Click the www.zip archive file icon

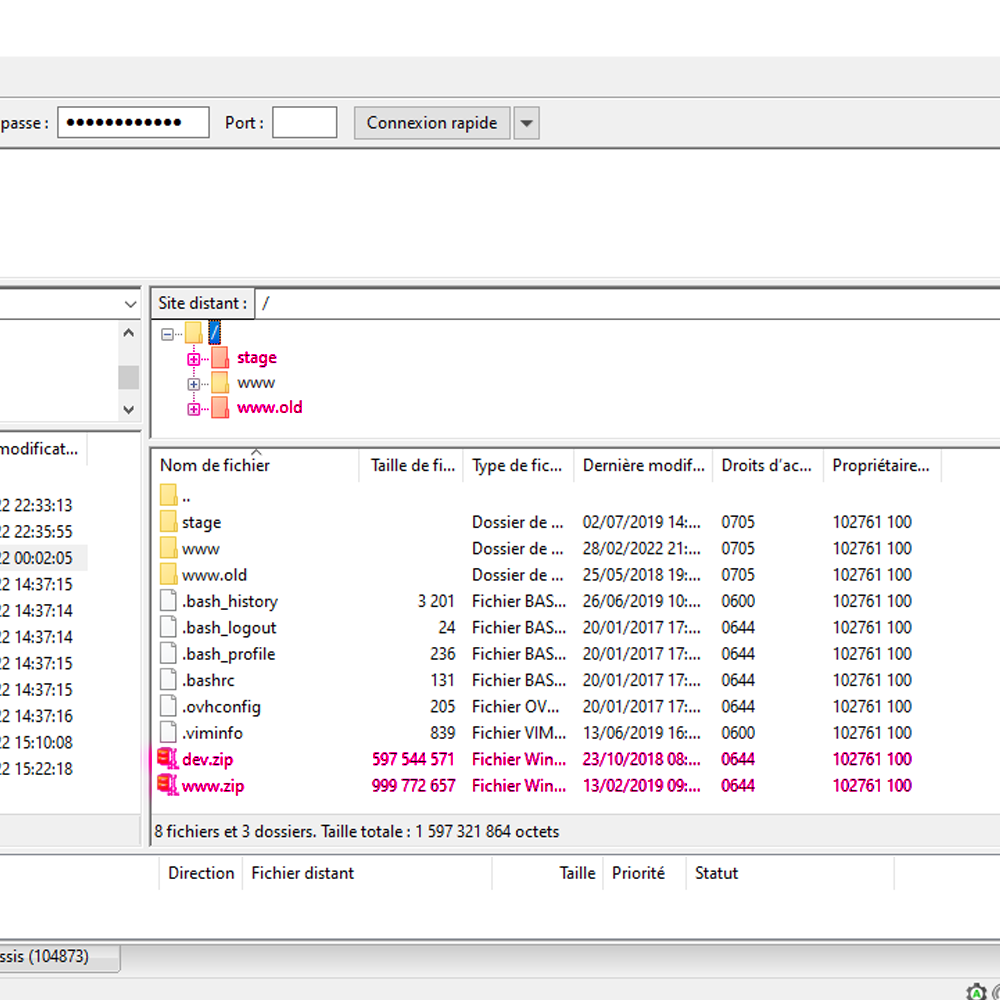point(168,784)
